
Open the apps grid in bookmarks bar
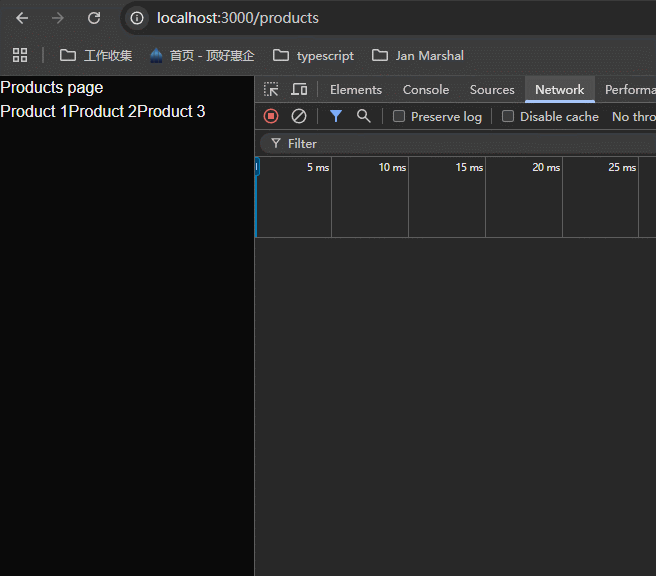[20, 55]
